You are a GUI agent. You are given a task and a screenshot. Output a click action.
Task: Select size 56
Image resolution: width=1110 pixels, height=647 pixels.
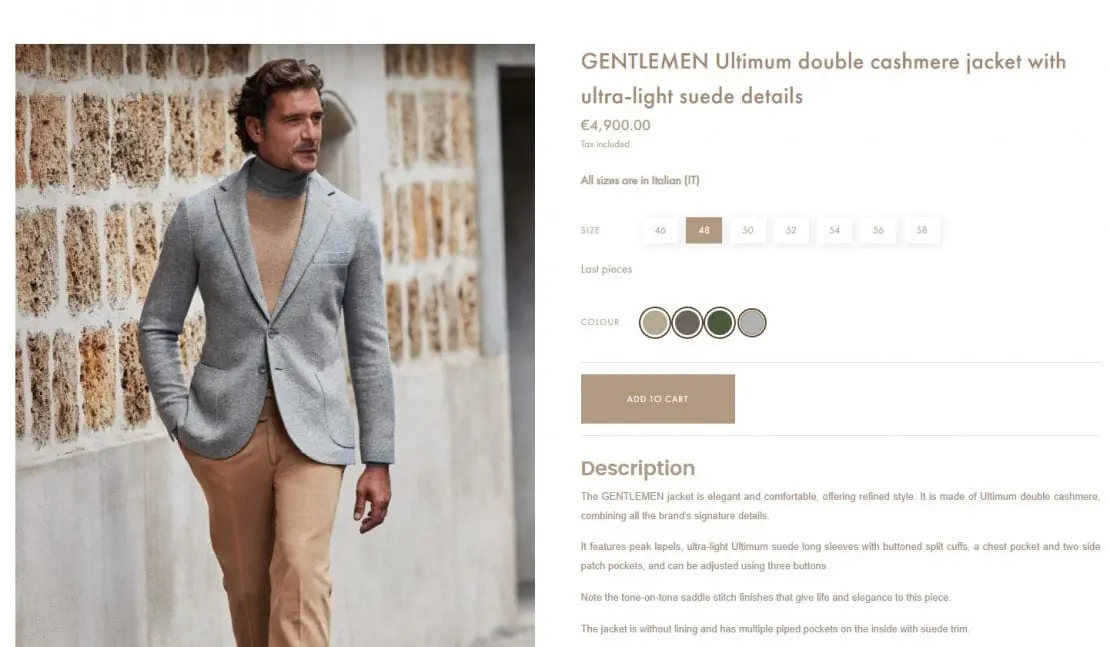click(x=878, y=230)
